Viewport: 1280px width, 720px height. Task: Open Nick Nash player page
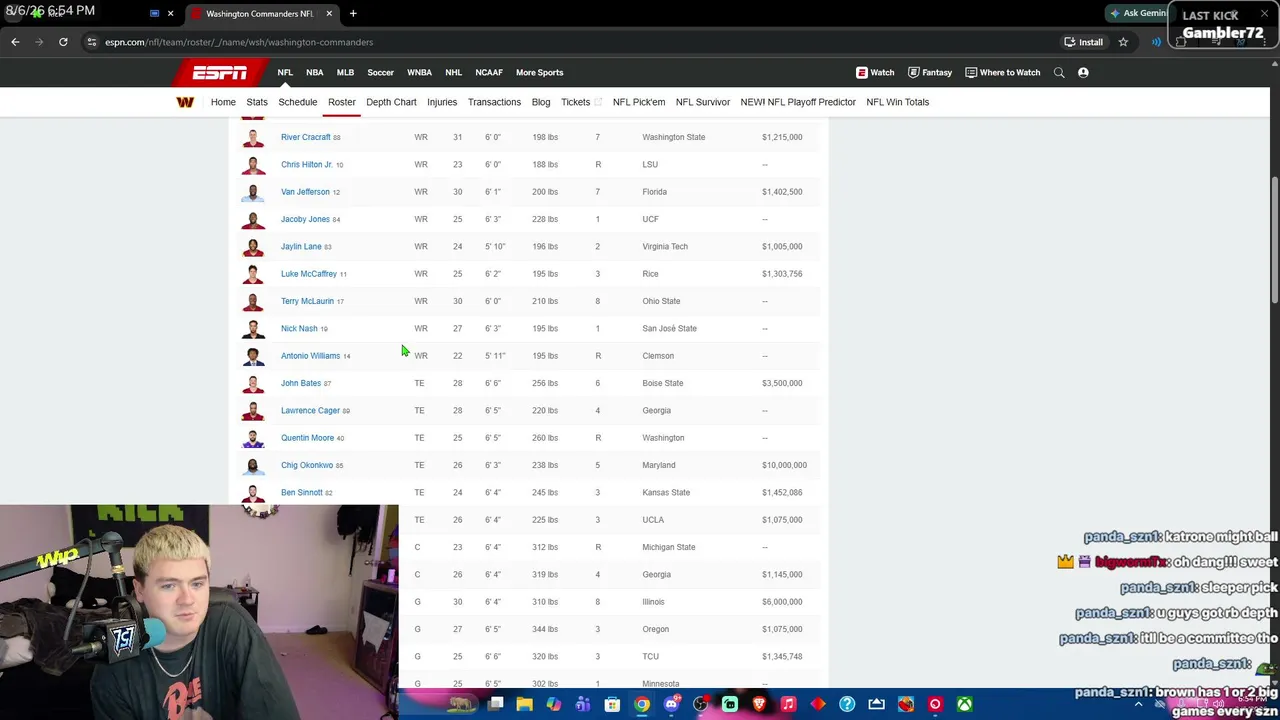coord(299,328)
